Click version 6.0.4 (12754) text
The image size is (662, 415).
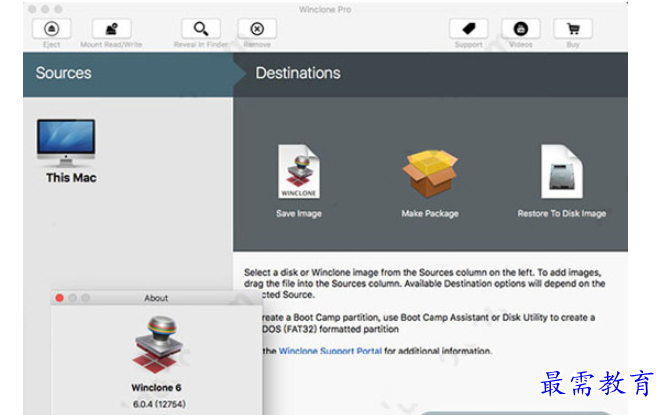159,404
